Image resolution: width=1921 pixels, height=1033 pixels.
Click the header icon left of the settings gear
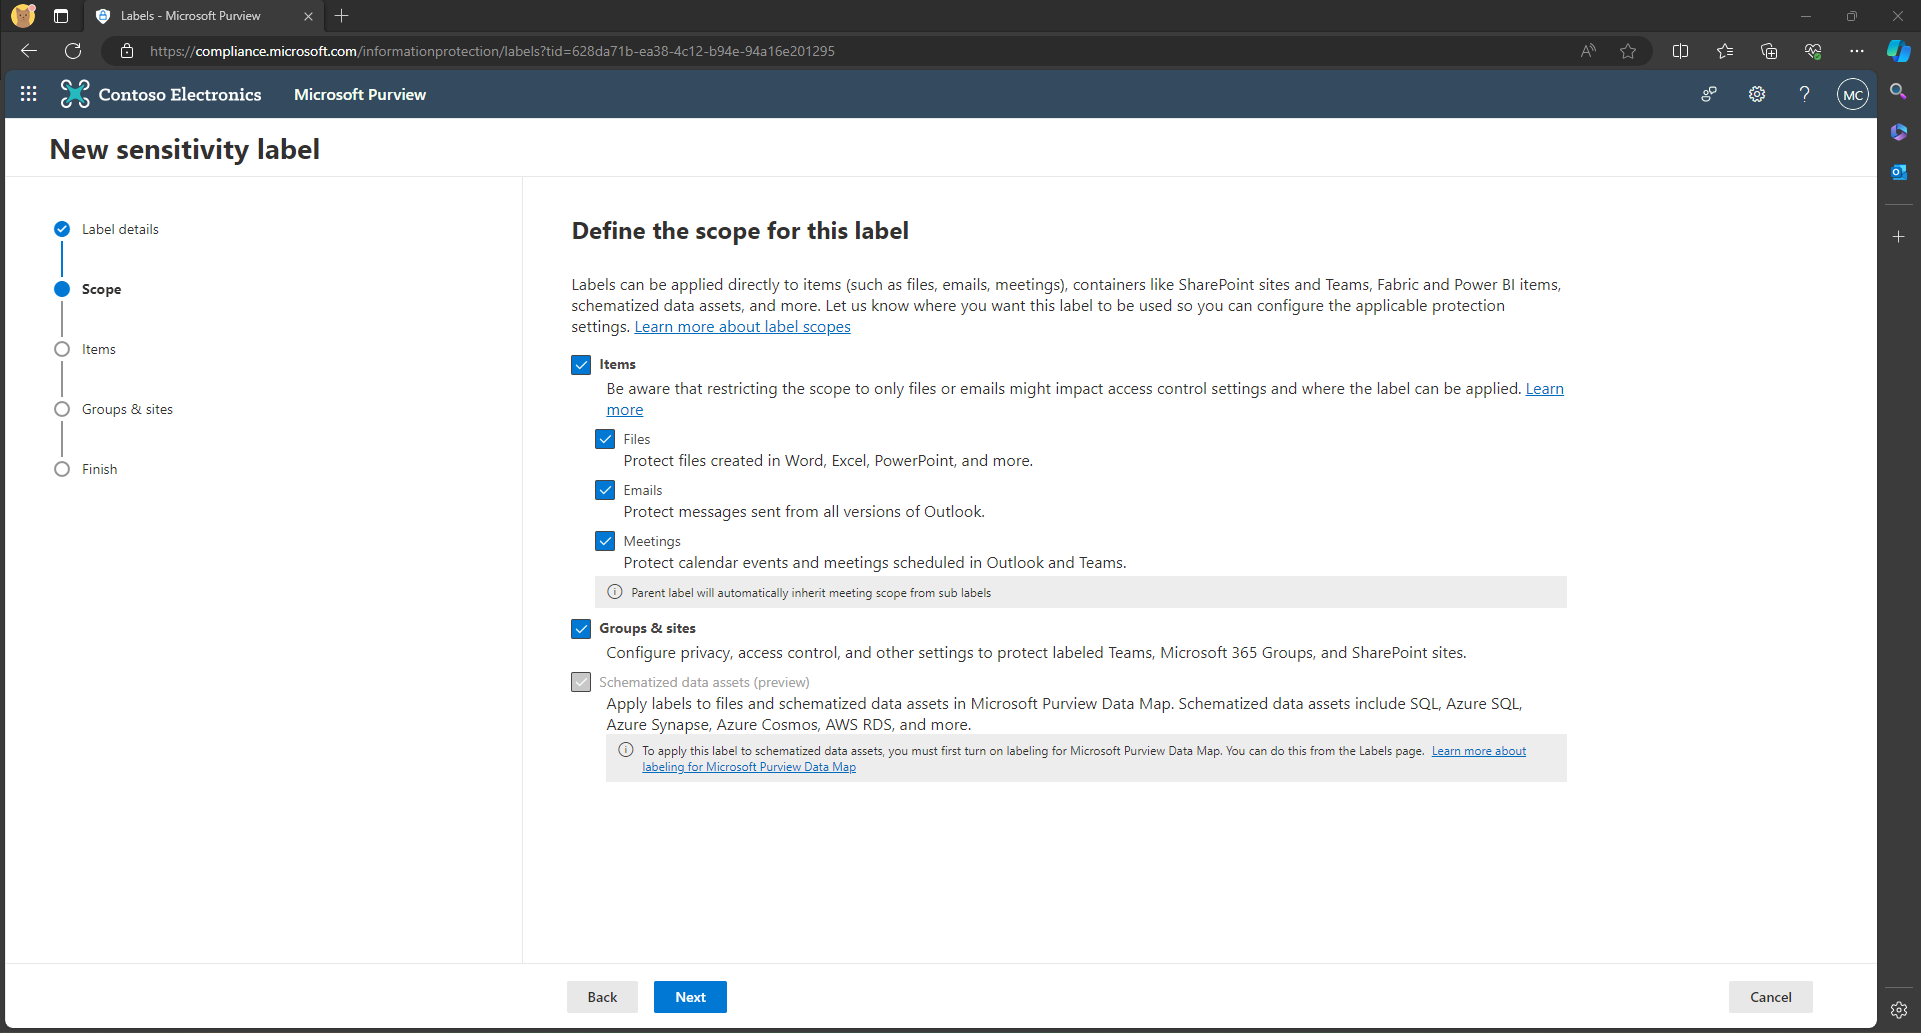pos(1709,94)
